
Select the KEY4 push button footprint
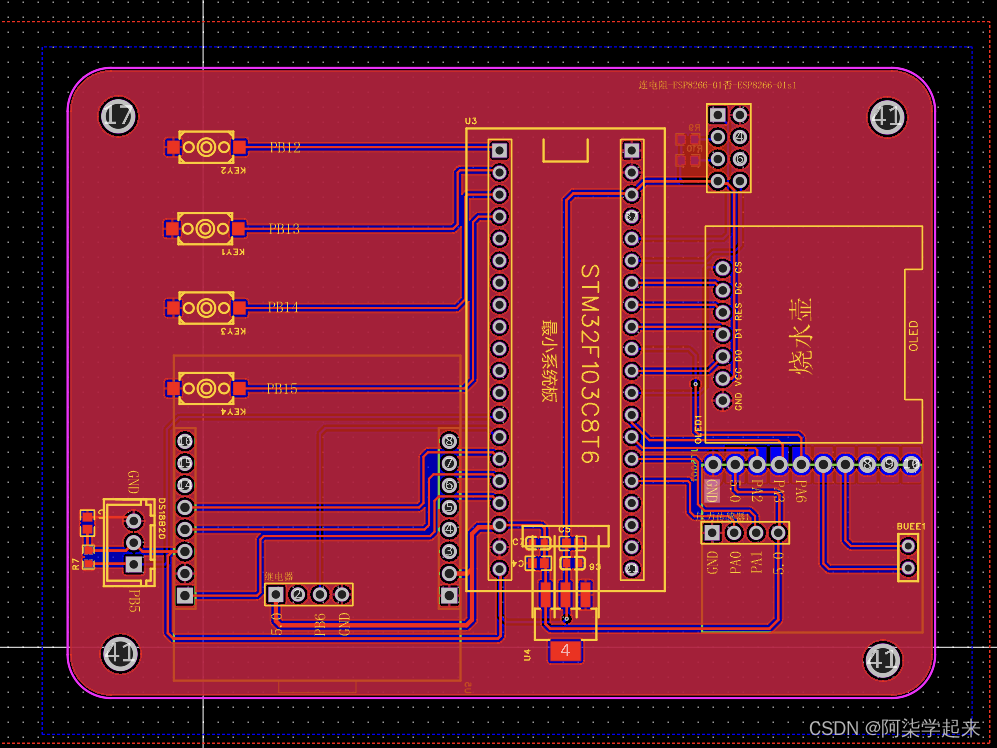(206, 388)
